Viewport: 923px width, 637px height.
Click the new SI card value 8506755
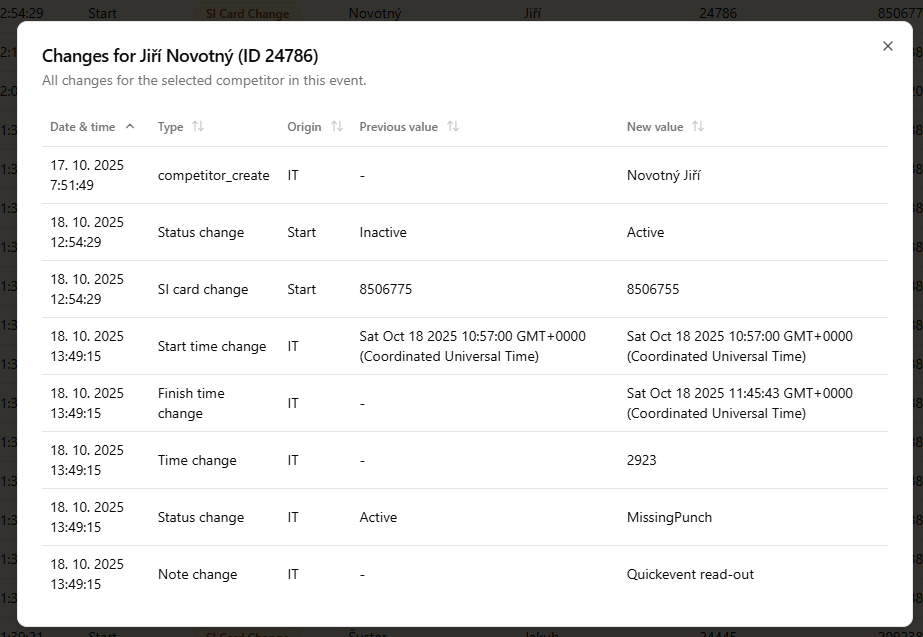(652, 289)
